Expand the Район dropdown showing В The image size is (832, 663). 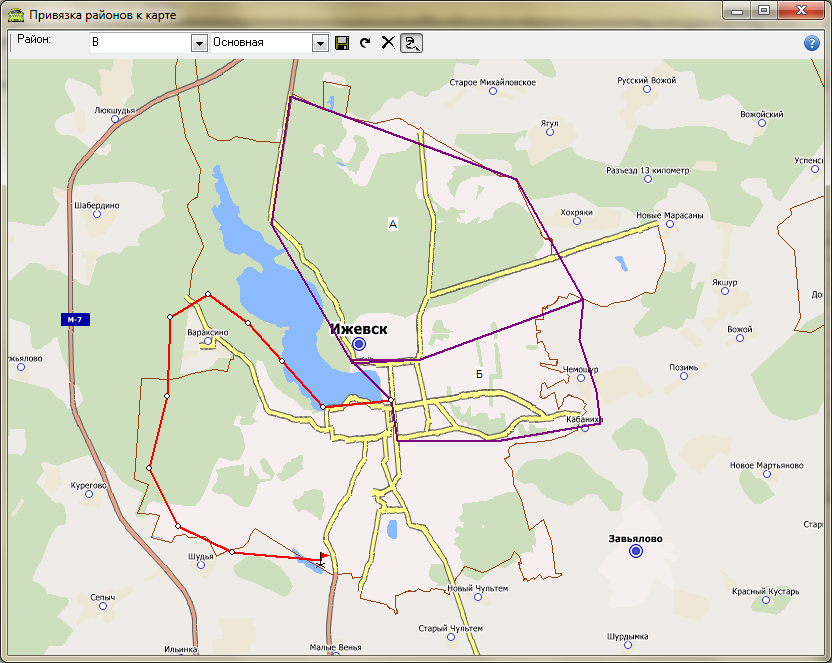tap(198, 43)
